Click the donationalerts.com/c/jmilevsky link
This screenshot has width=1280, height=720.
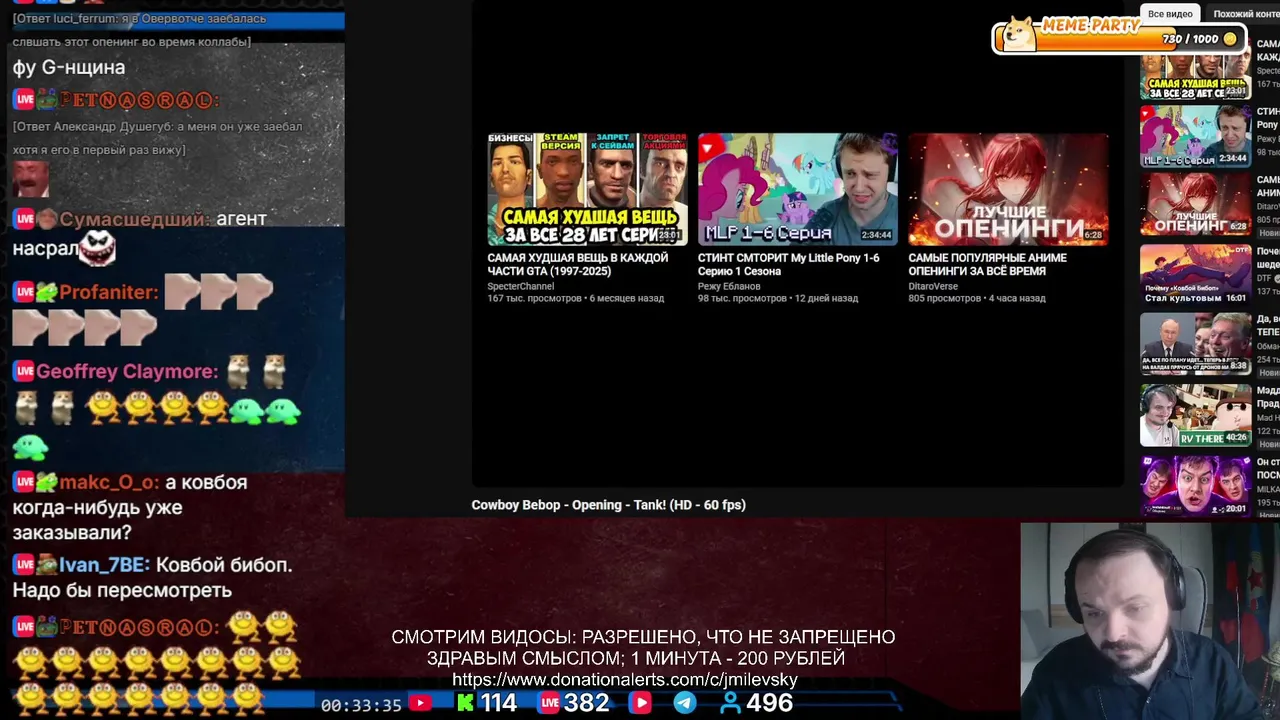(x=625, y=680)
